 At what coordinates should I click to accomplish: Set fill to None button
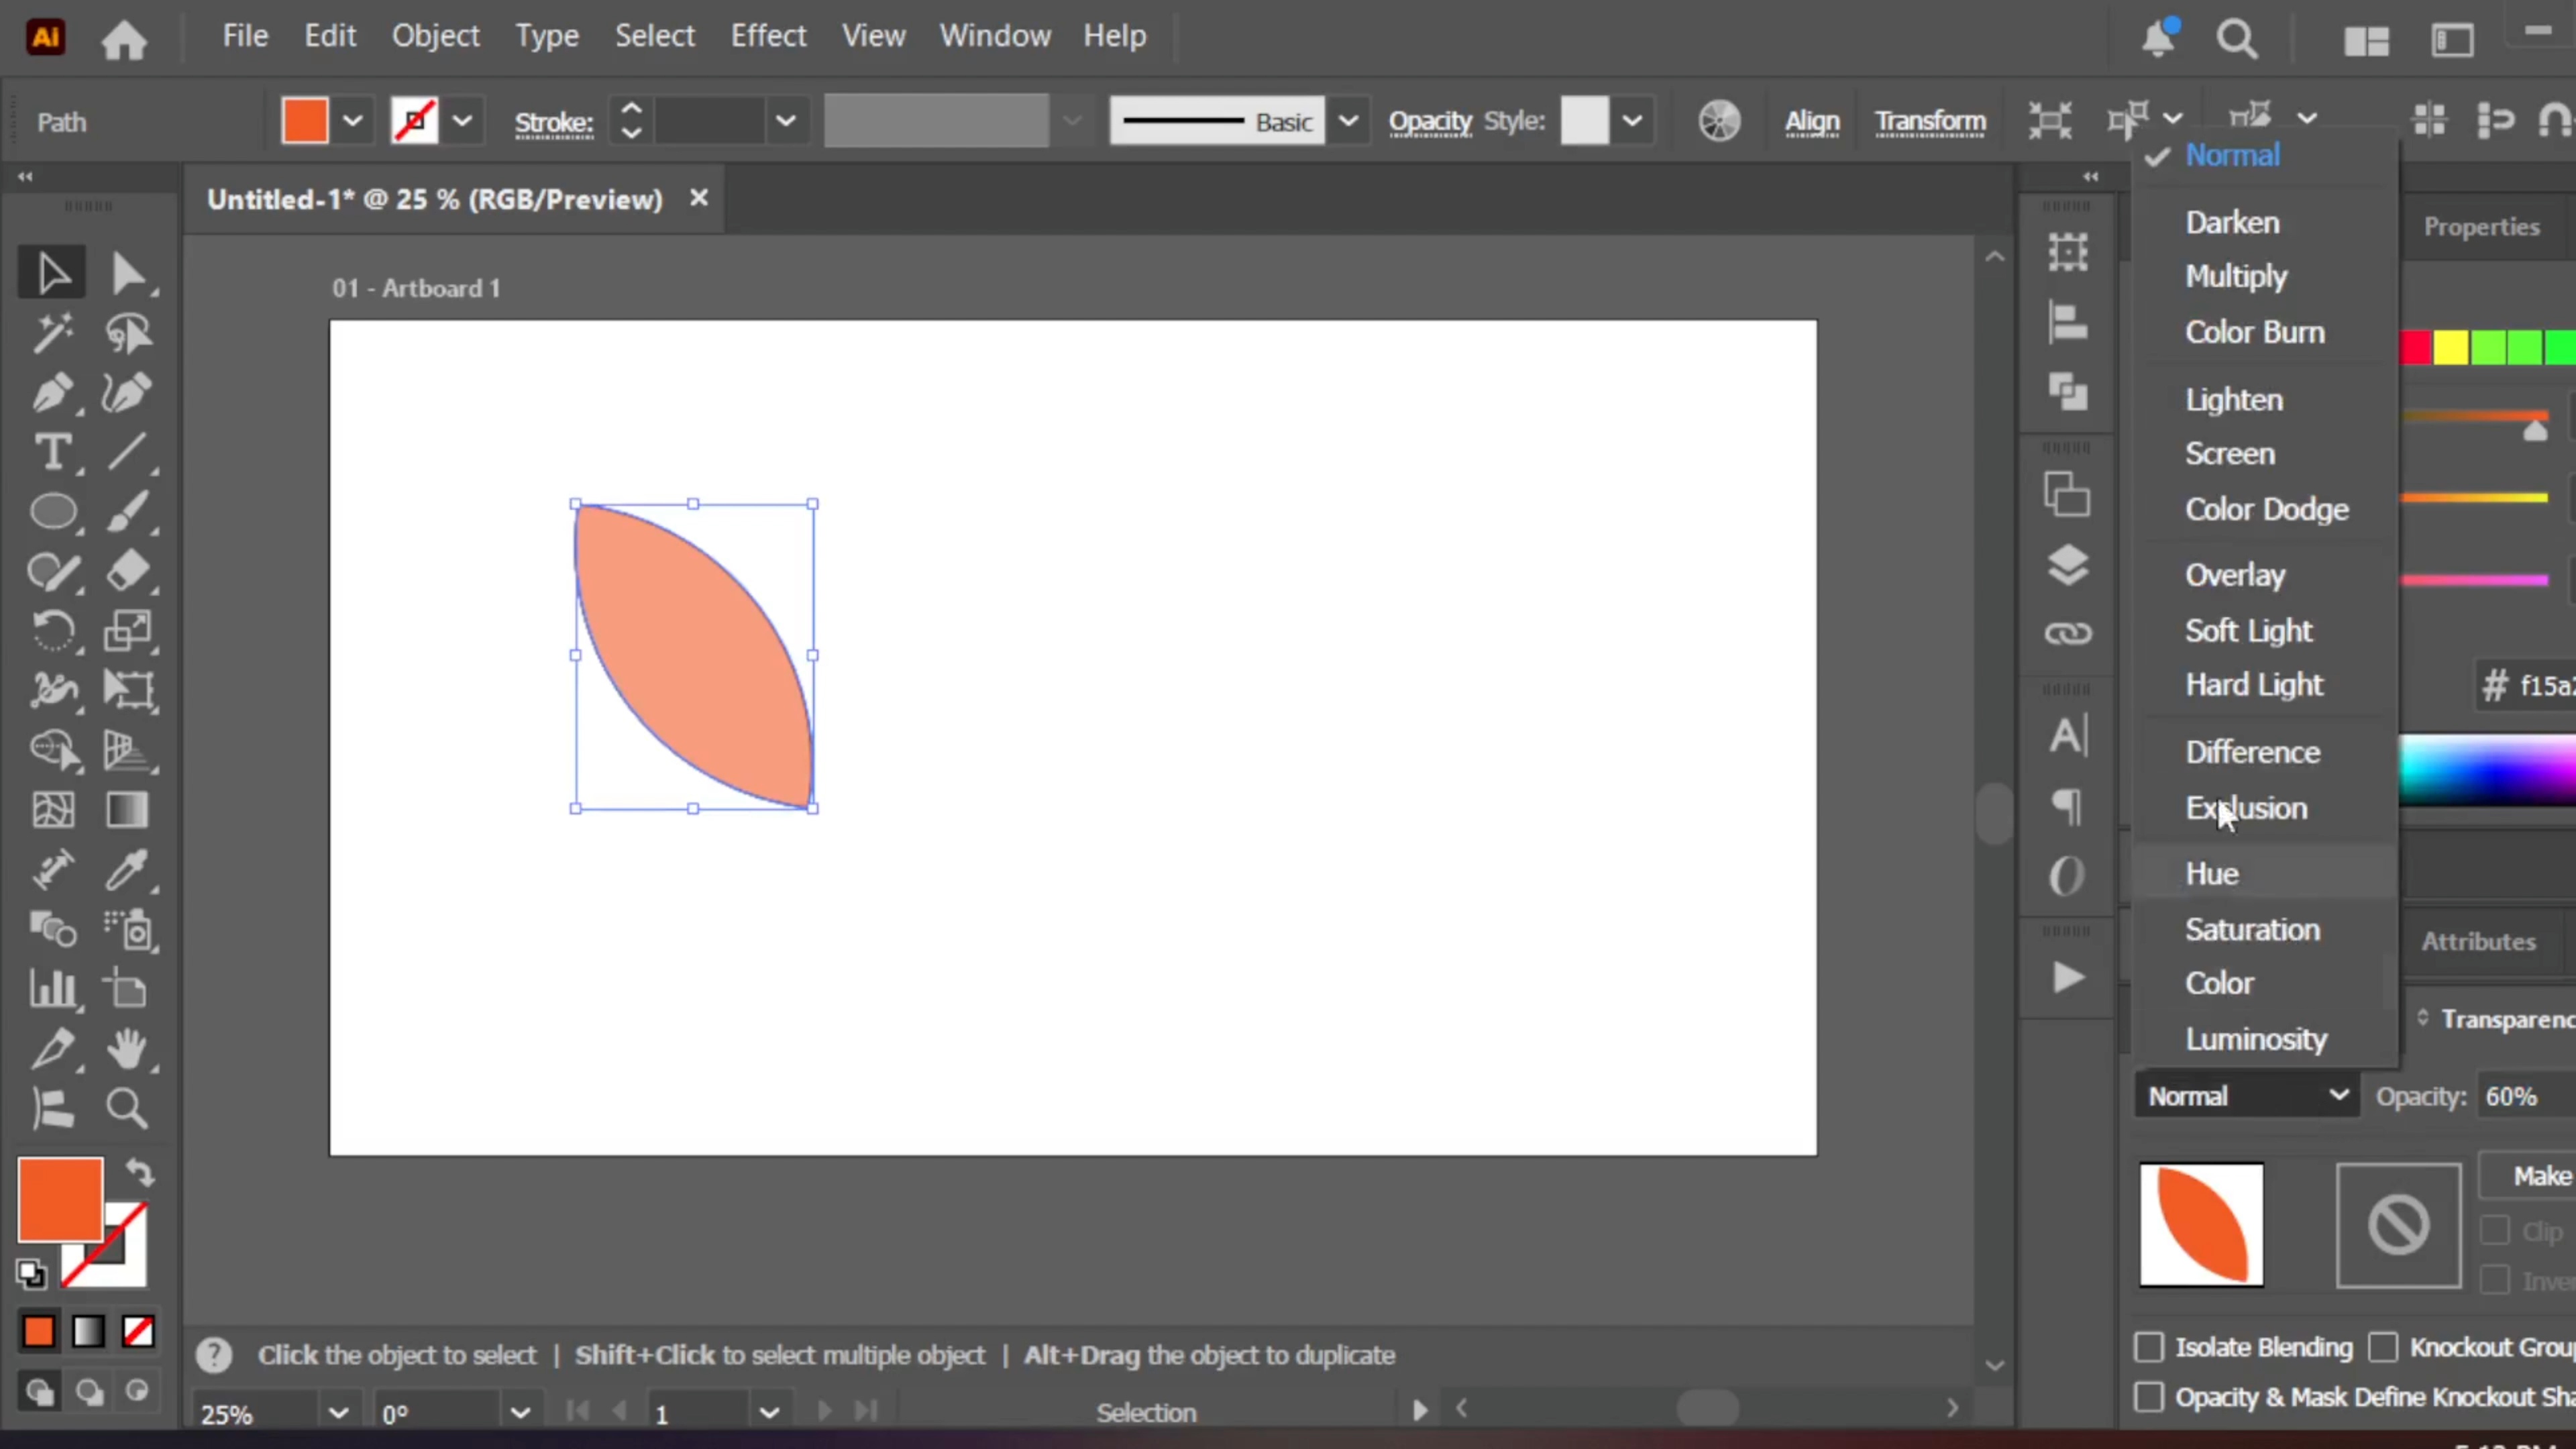pyautogui.click(x=138, y=1332)
